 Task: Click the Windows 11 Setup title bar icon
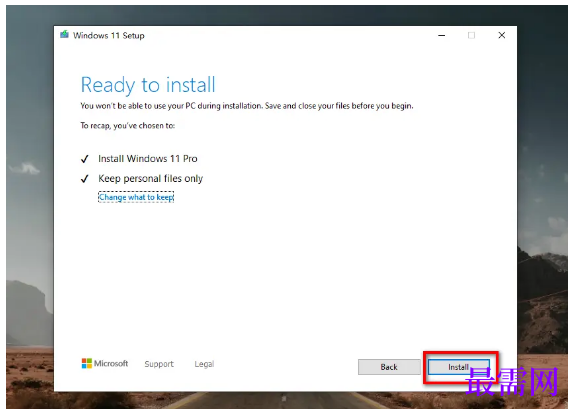click(64, 35)
